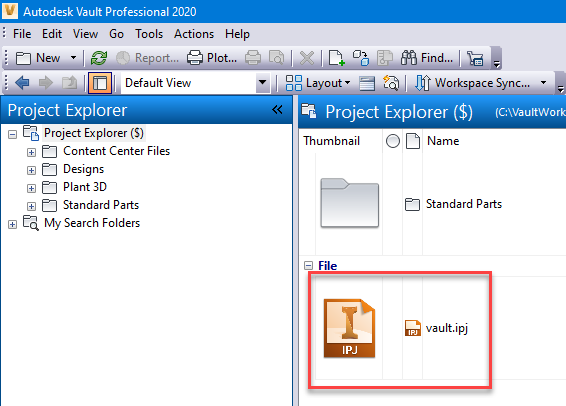
Task: Toggle the preview pane toolbar button
Action: 367,83
